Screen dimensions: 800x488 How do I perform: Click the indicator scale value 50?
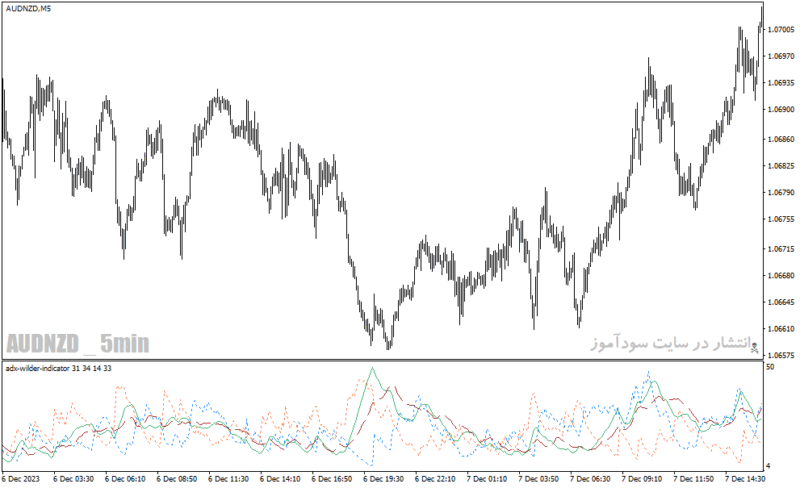pyautogui.click(x=770, y=367)
